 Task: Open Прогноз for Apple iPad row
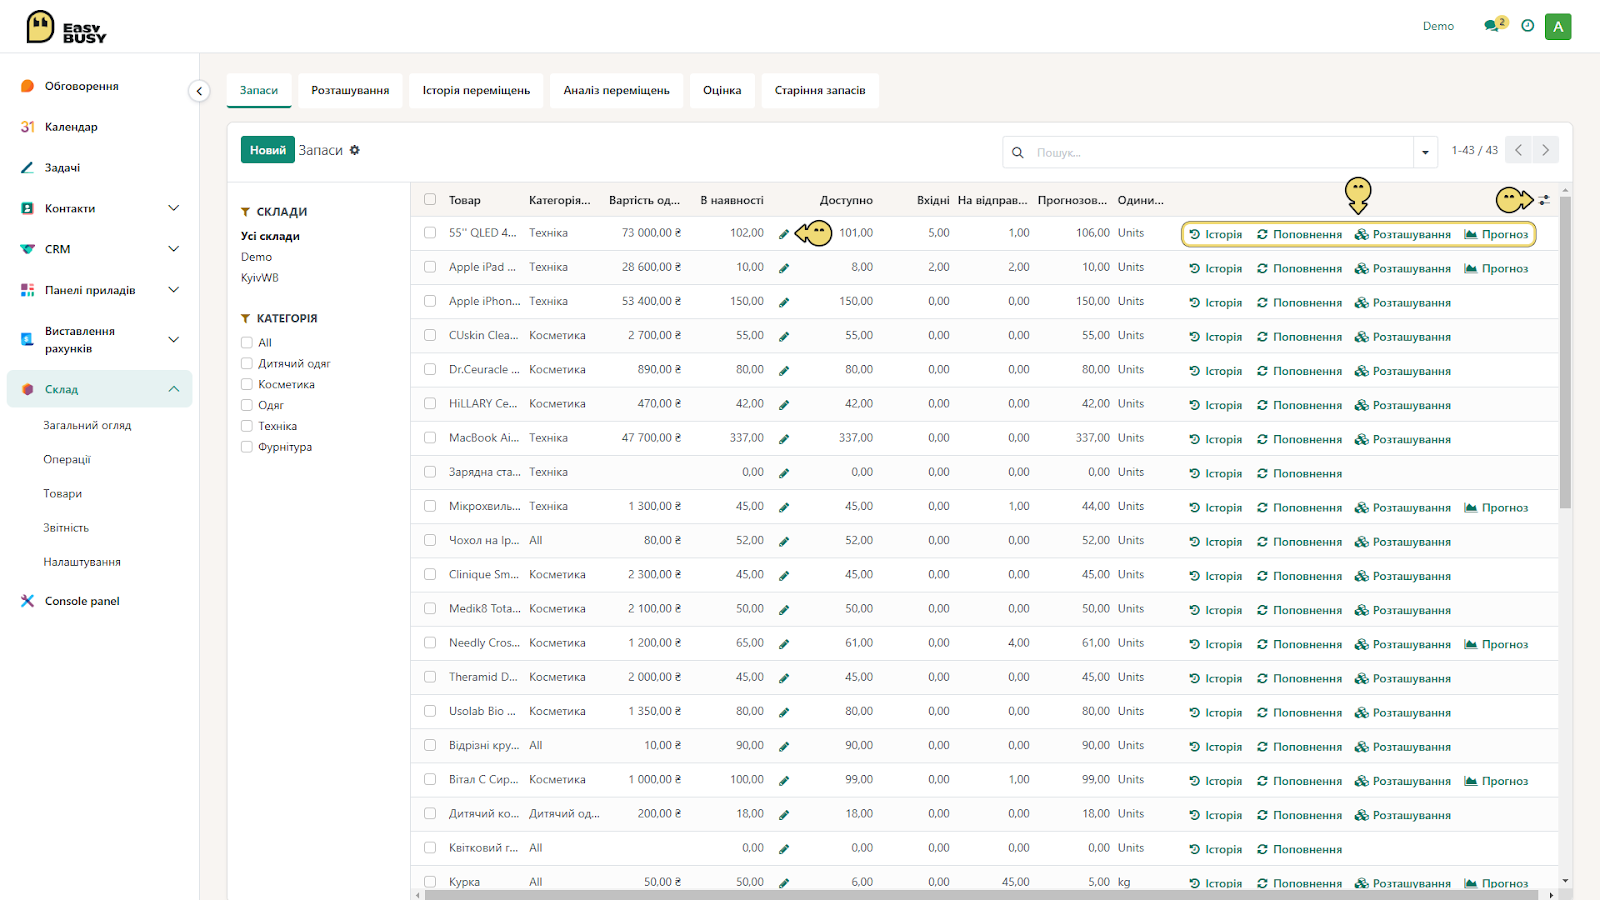[1496, 268]
